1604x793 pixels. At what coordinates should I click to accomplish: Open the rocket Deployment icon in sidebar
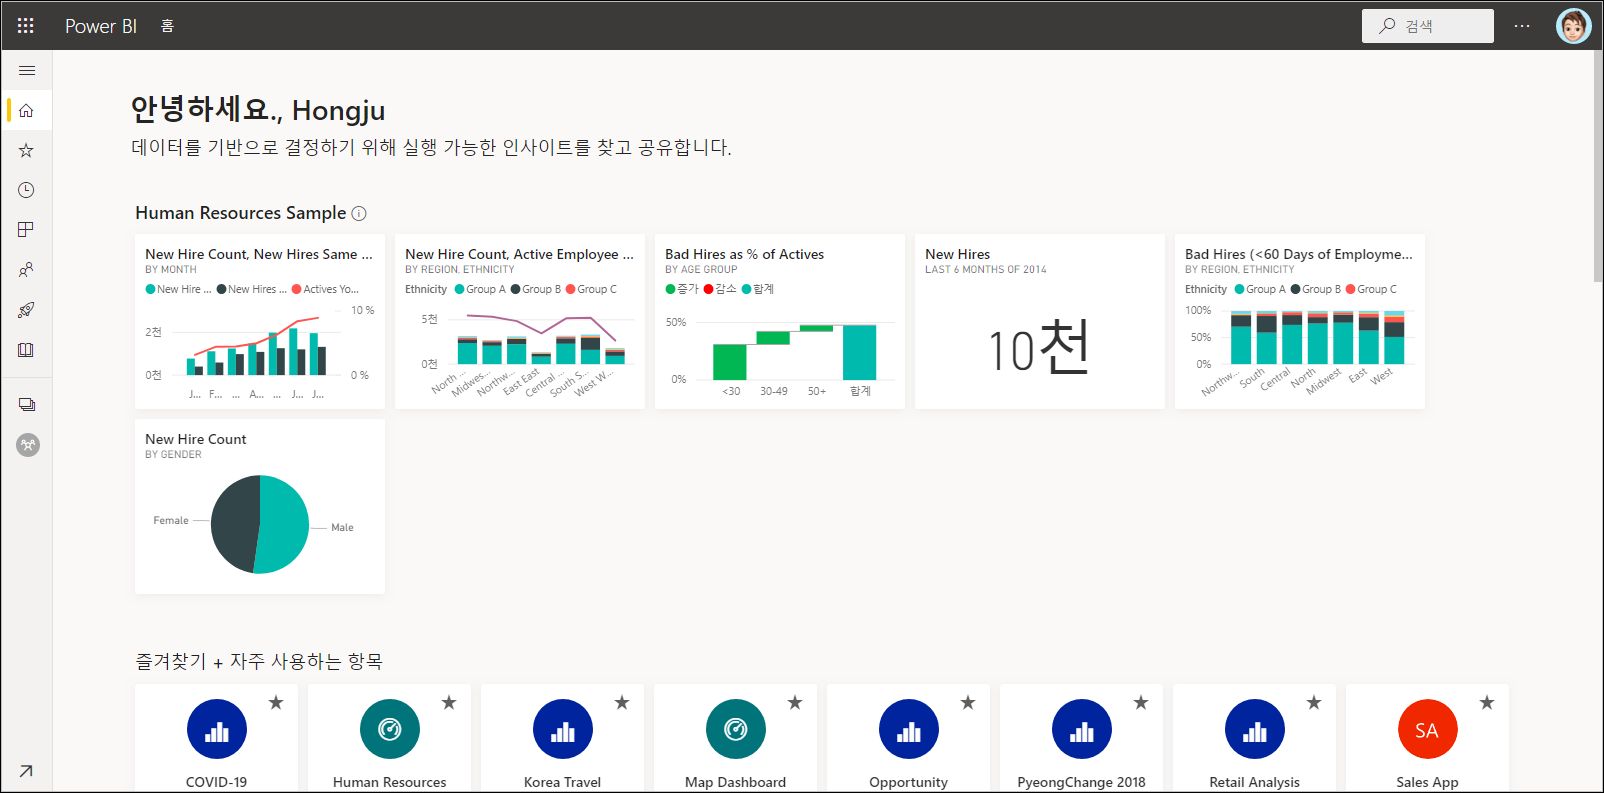[x=27, y=310]
